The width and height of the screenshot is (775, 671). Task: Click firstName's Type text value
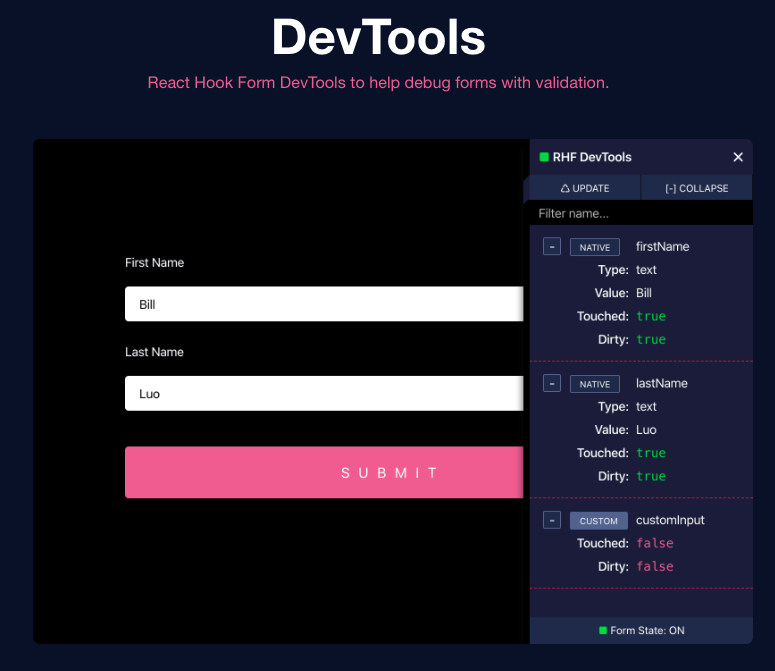pyautogui.click(x=646, y=270)
